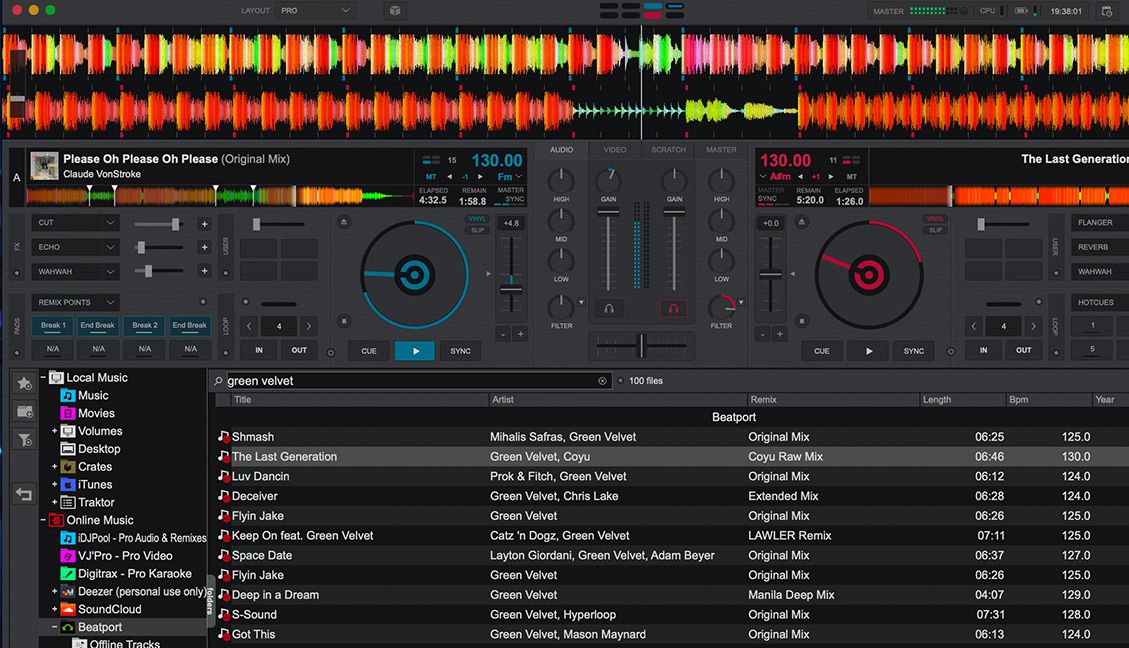Click the filter folder icon in the sidebar

(24, 439)
